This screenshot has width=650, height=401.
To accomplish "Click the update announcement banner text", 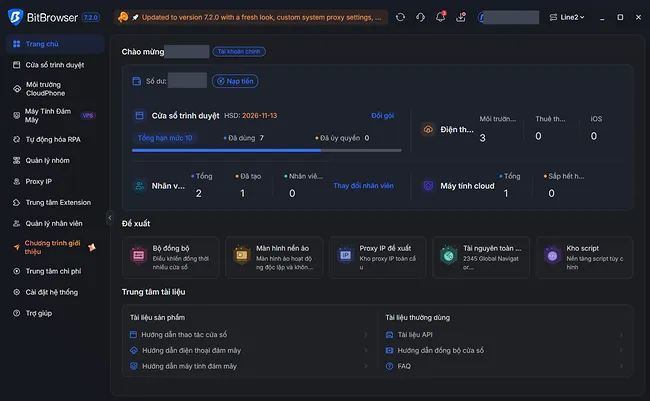I will pos(261,17).
